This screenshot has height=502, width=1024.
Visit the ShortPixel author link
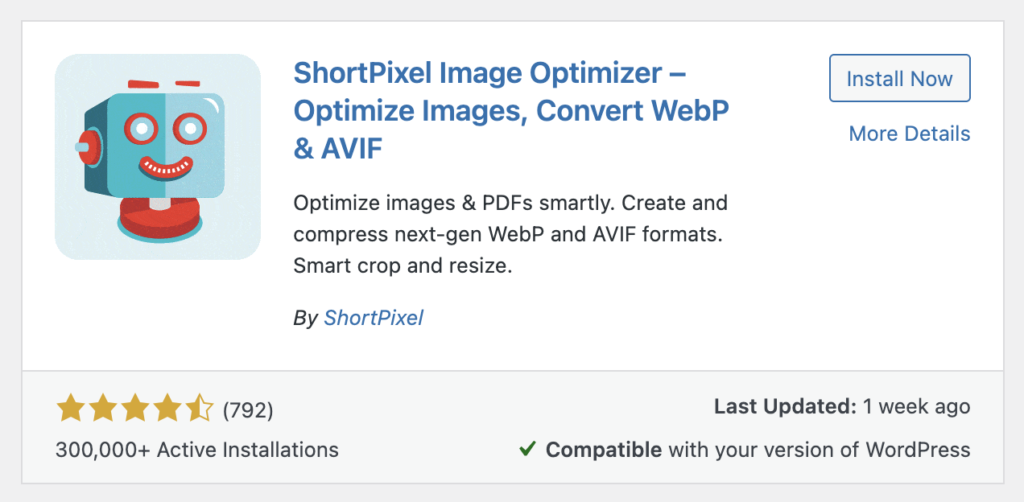(x=374, y=318)
